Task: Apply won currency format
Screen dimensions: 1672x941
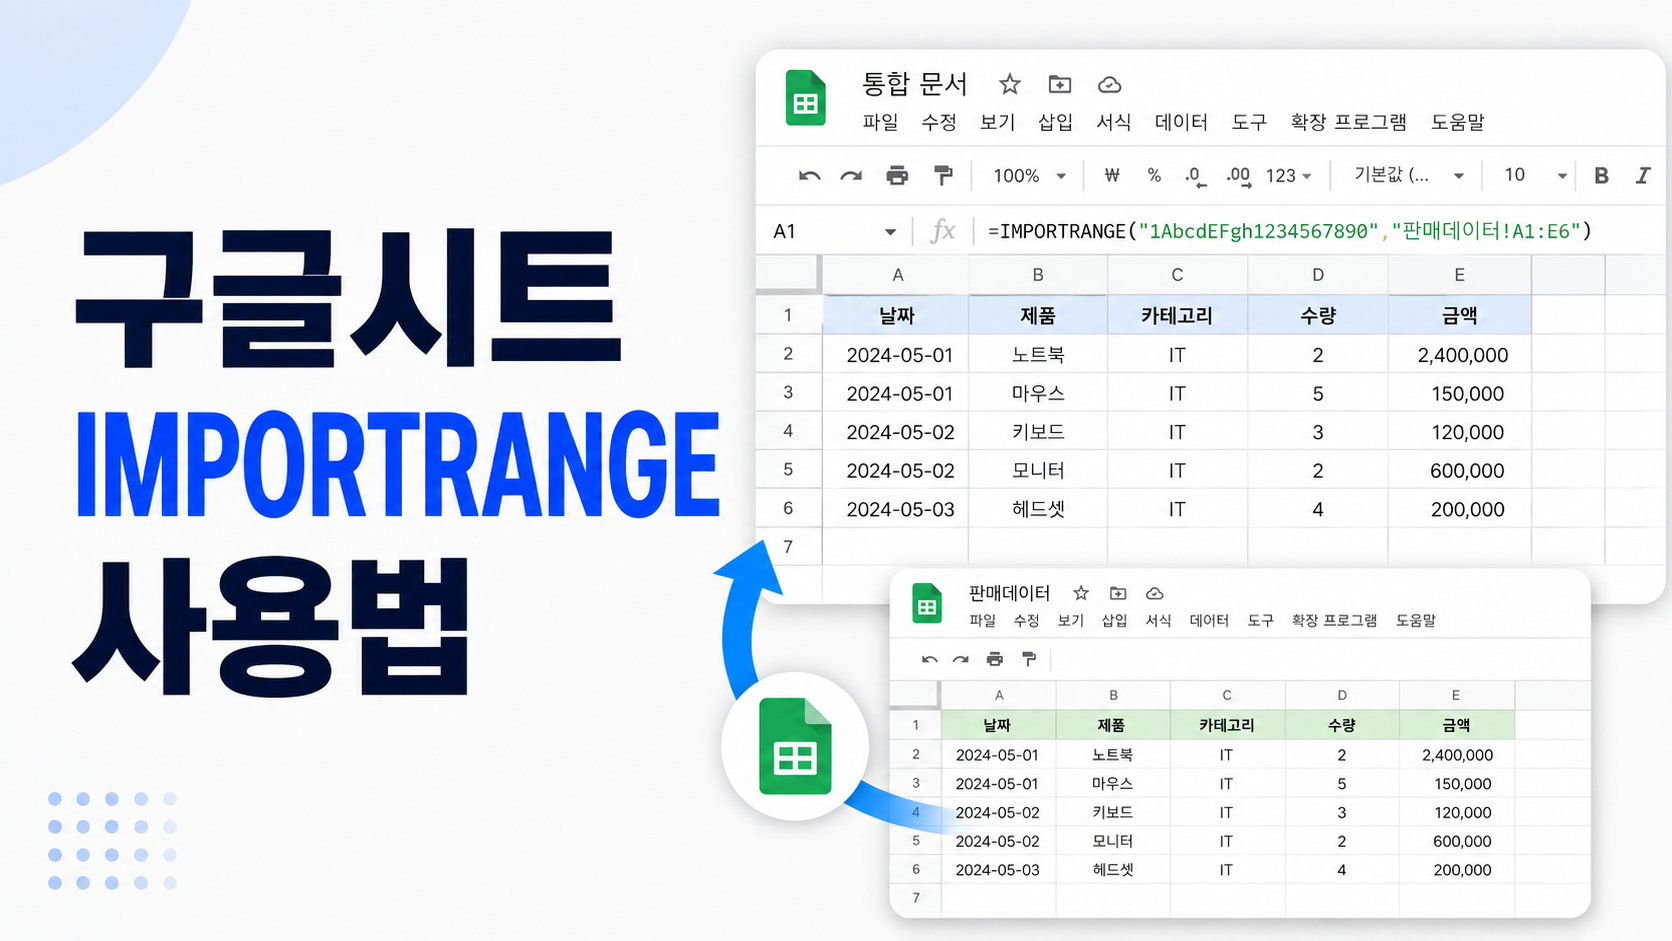Action: 1111,175
